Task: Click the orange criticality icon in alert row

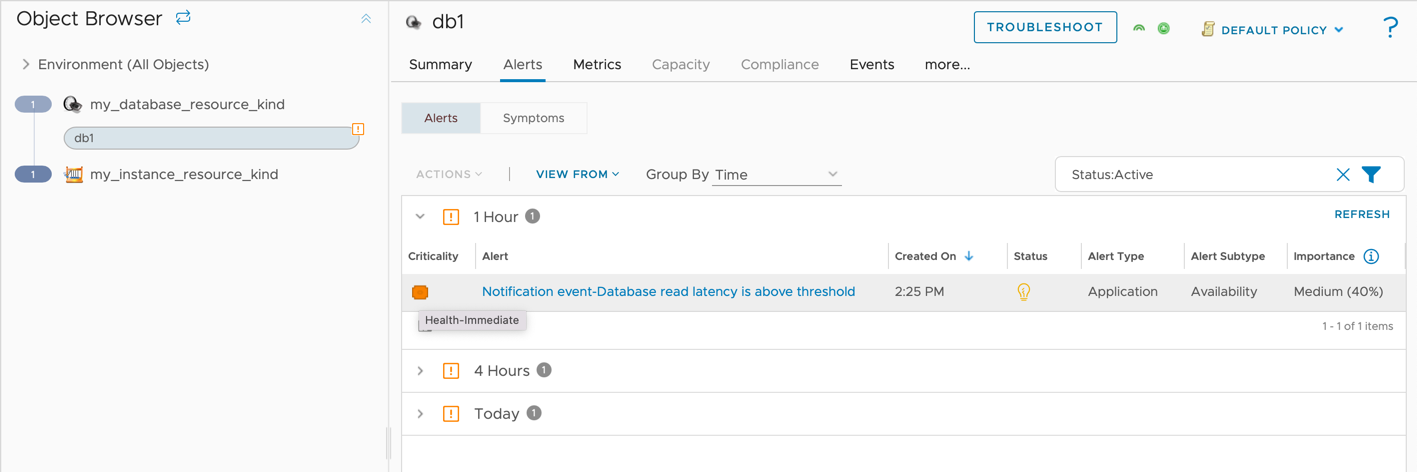Action: point(420,292)
